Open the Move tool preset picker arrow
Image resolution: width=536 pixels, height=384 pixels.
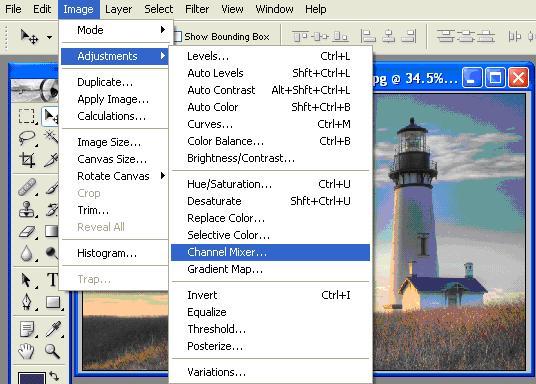point(50,37)
